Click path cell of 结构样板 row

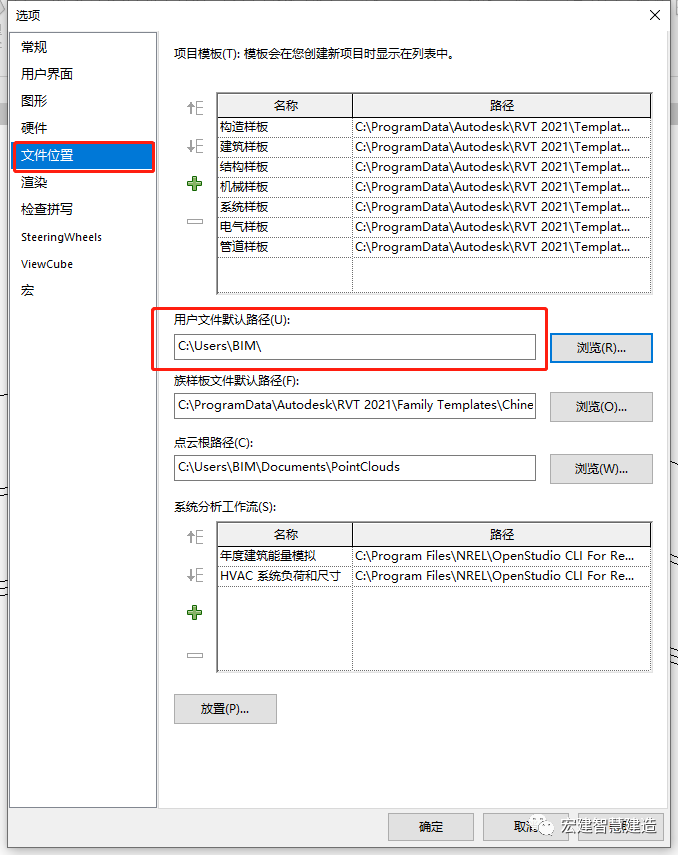(502, 167)
